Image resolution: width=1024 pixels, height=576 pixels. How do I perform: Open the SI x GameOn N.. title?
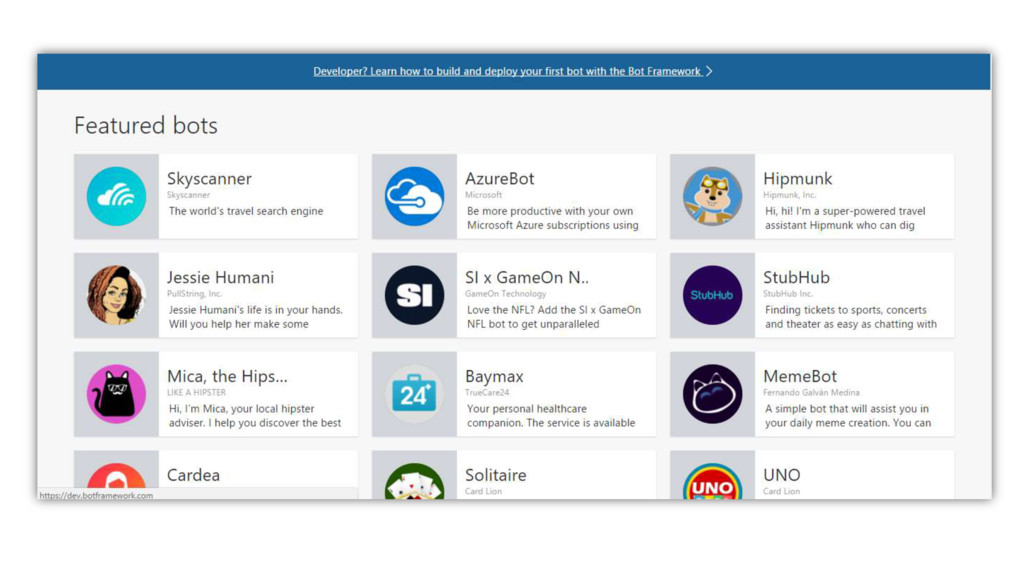(527, 277)
